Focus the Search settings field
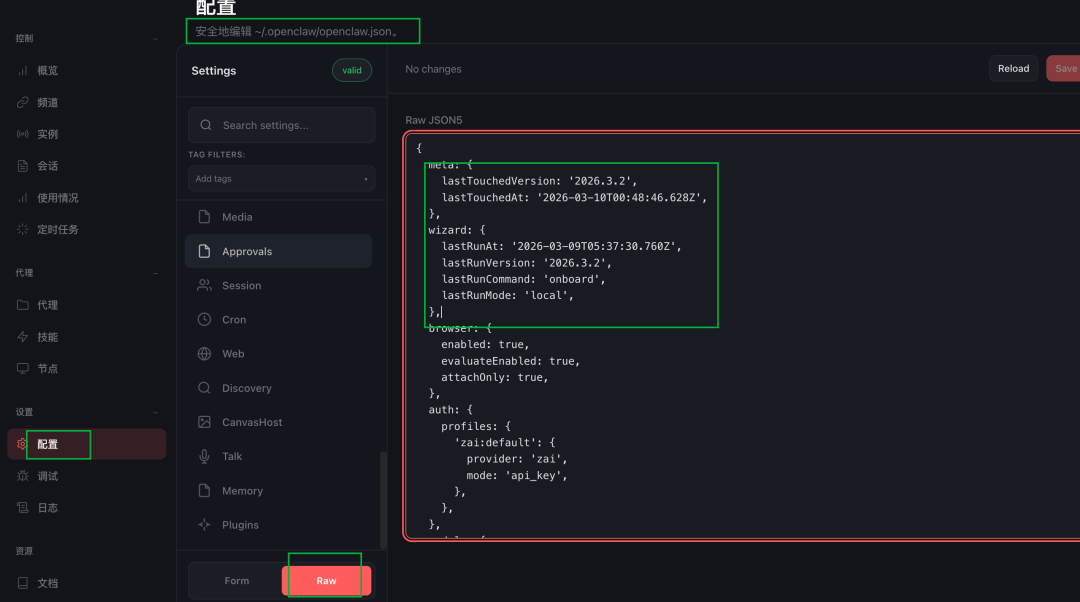The width and height of the screenshot is (1080, 602). (281, 125)
